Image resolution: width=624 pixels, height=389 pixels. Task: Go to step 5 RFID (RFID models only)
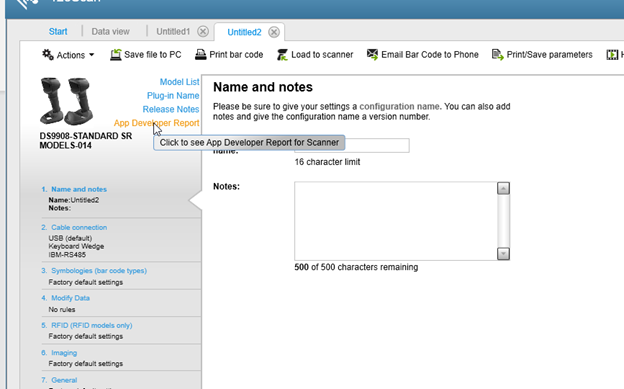pyautogui.click(x=92, y=325)
